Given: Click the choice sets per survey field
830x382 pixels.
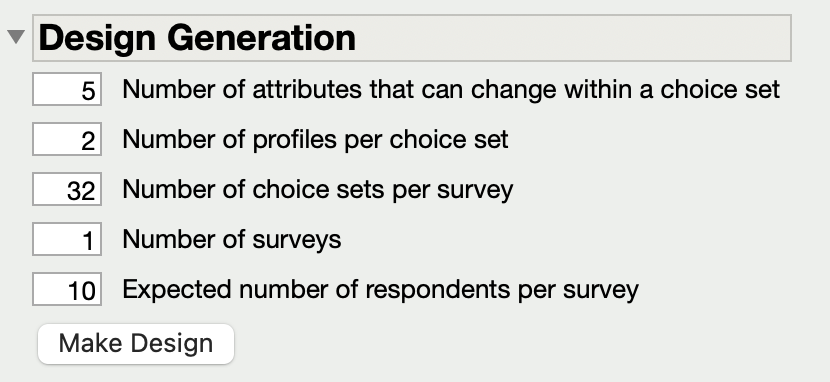Looking at the screenshot, I should point(67,189).
